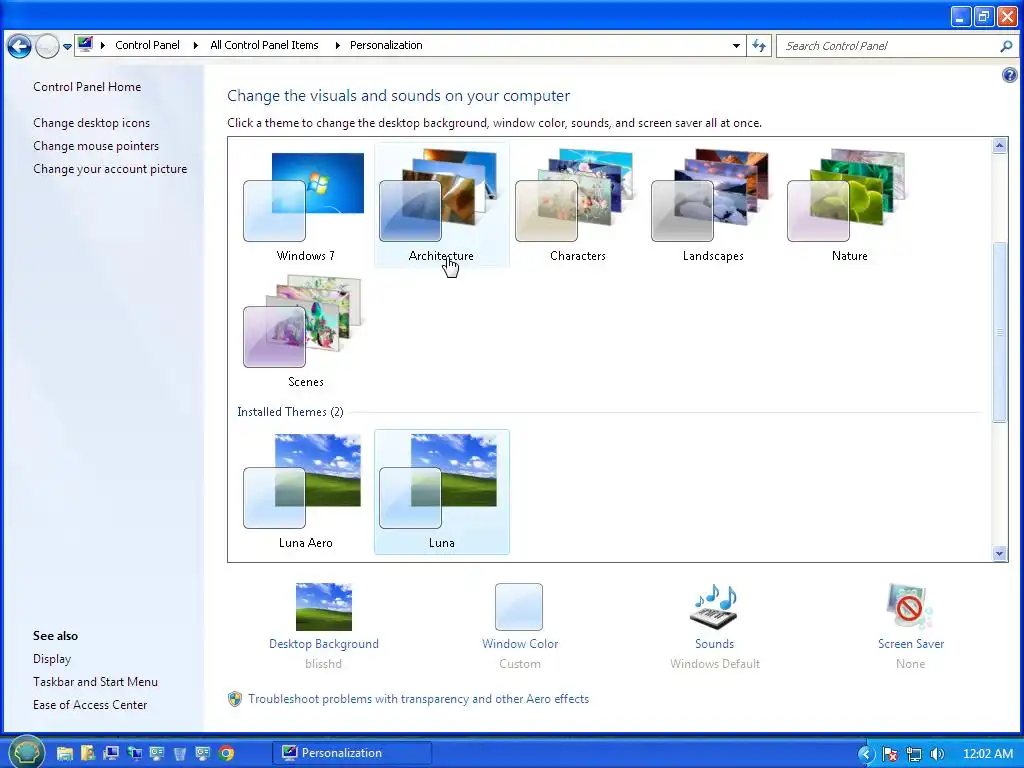
Task: Click the Back navigation arrow
Action: click(x=20, y=46)
